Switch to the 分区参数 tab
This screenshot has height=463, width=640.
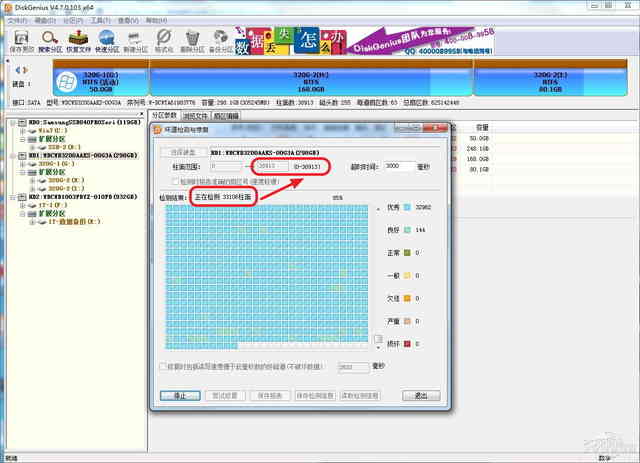coord(164,116)
